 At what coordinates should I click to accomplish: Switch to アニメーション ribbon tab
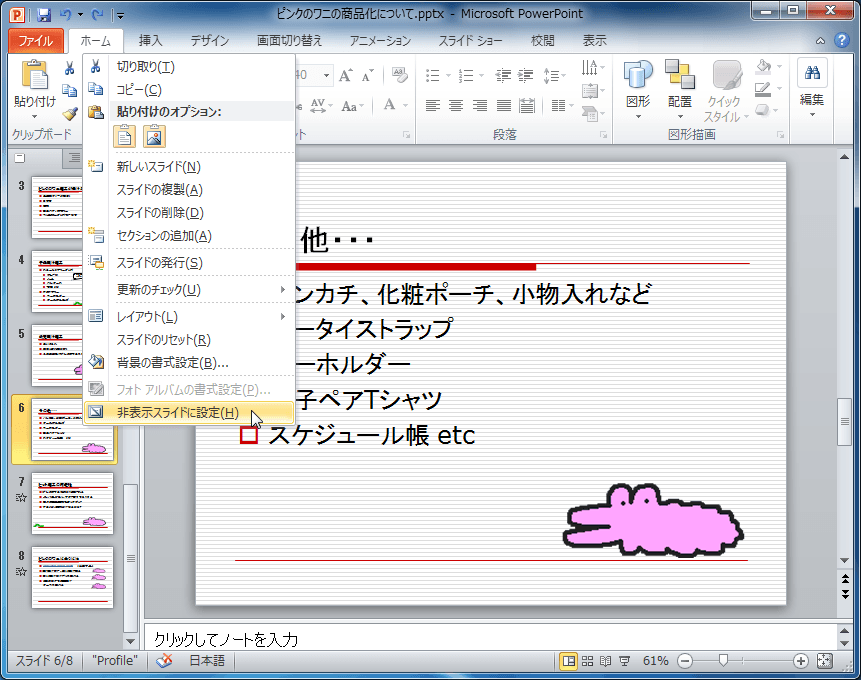click(381, 41)
